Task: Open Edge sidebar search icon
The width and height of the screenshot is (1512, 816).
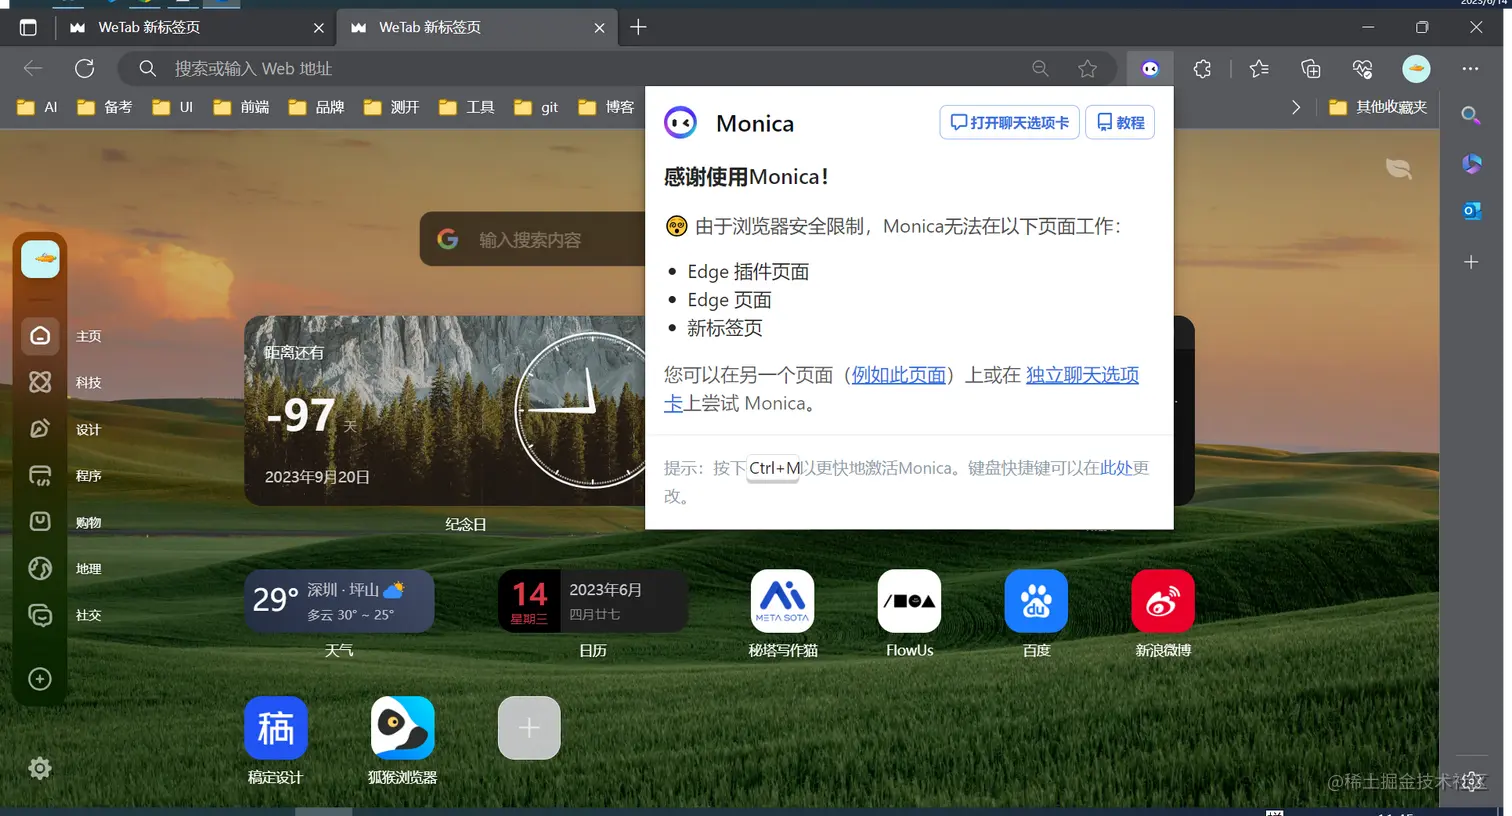Action: [1471, 115]
